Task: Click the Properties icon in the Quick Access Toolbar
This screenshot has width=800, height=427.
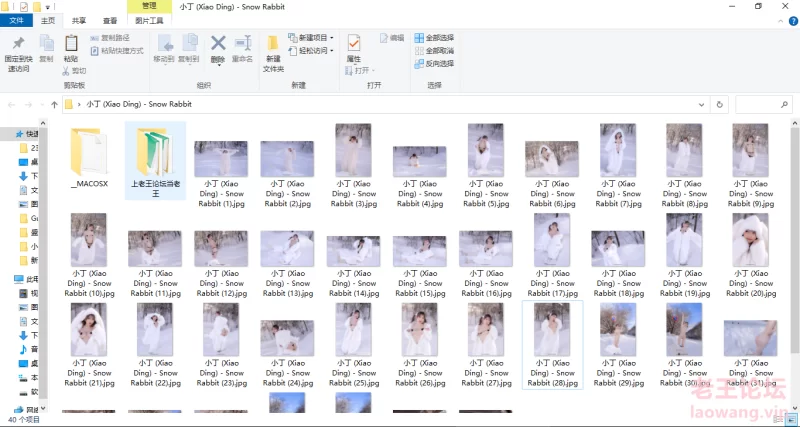Action: 23,7
